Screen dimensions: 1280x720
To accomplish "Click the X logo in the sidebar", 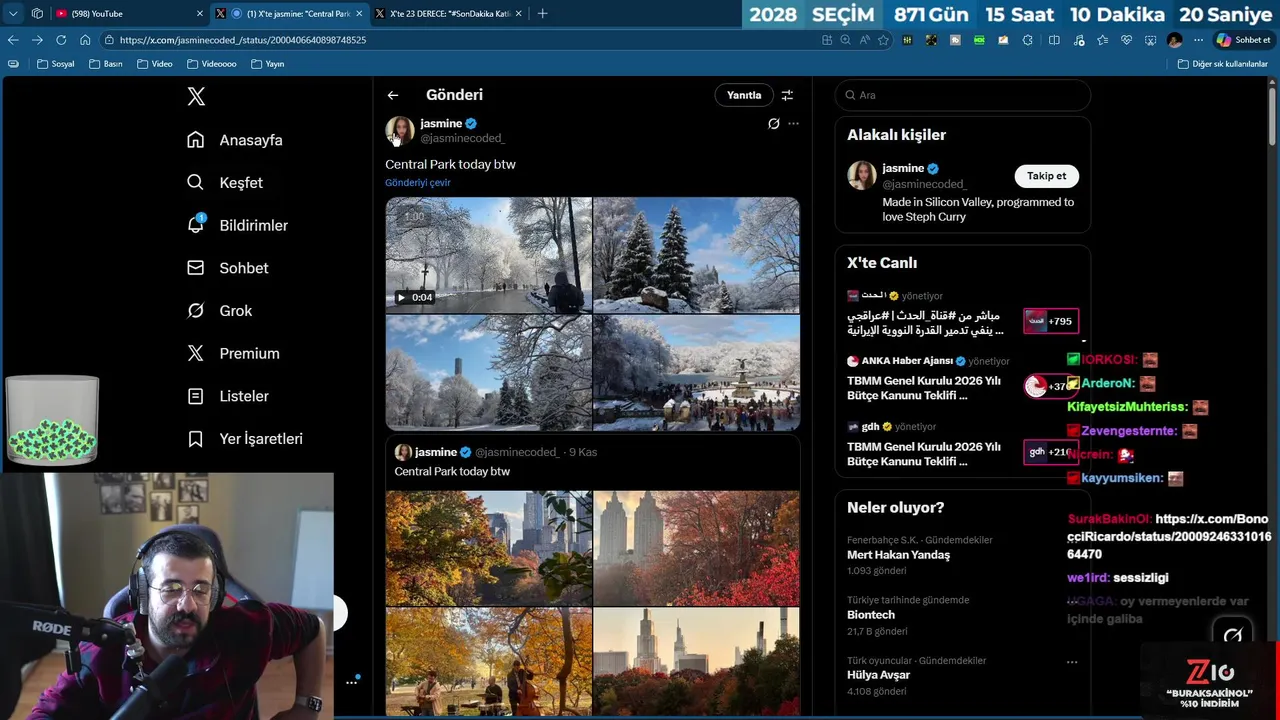I will 196,96.
